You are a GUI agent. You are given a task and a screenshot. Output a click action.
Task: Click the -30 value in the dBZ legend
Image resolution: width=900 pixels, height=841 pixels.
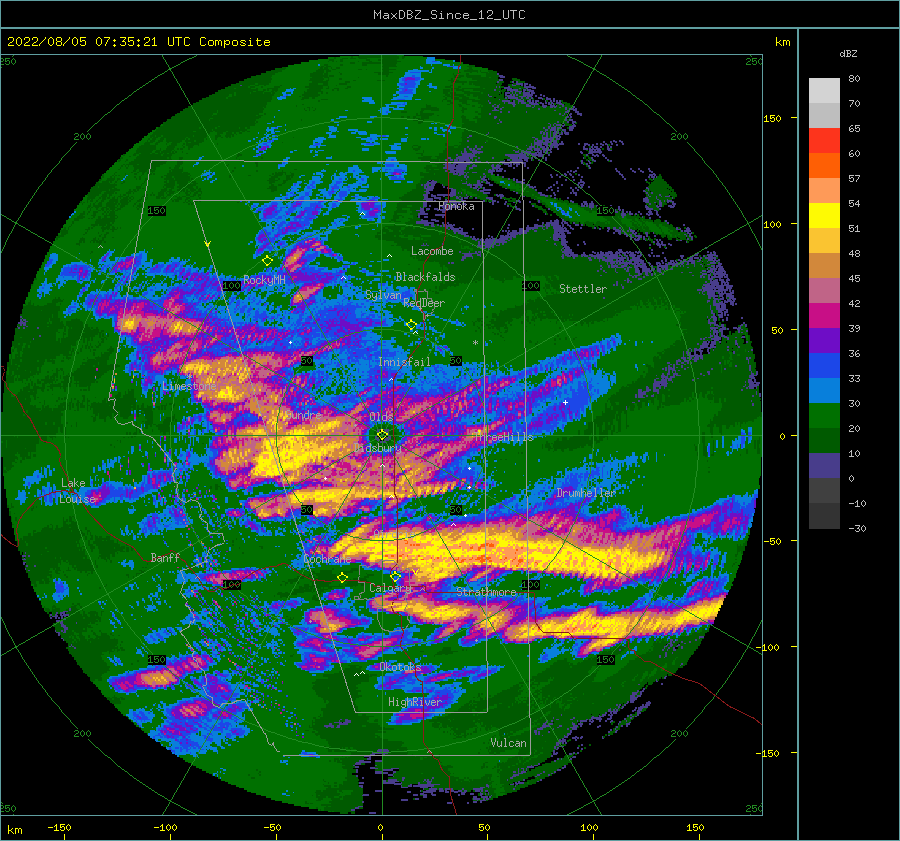(x=857, y=528)
